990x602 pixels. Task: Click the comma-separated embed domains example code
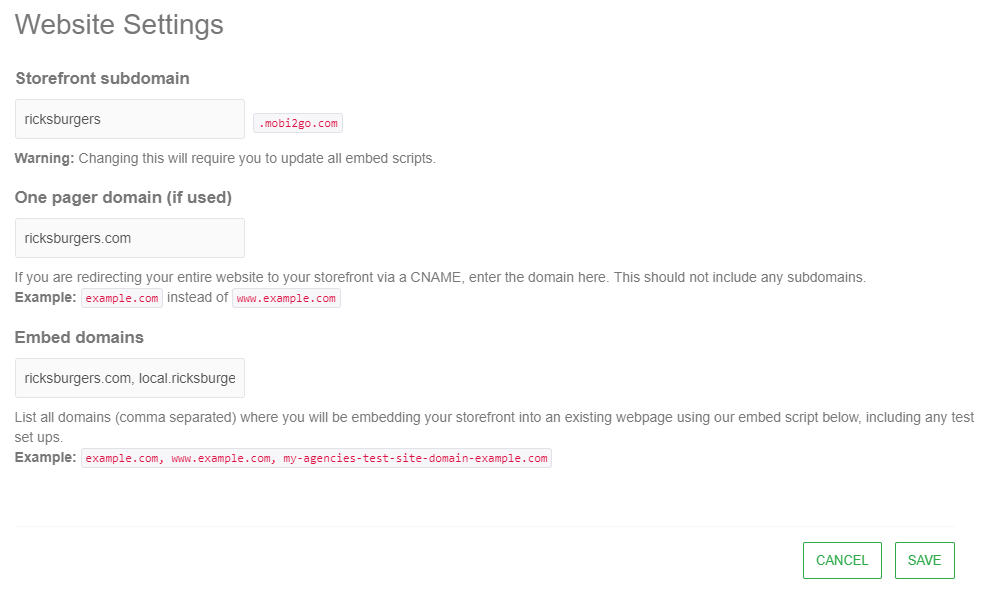pyautogui.click(x=316, y=458)
